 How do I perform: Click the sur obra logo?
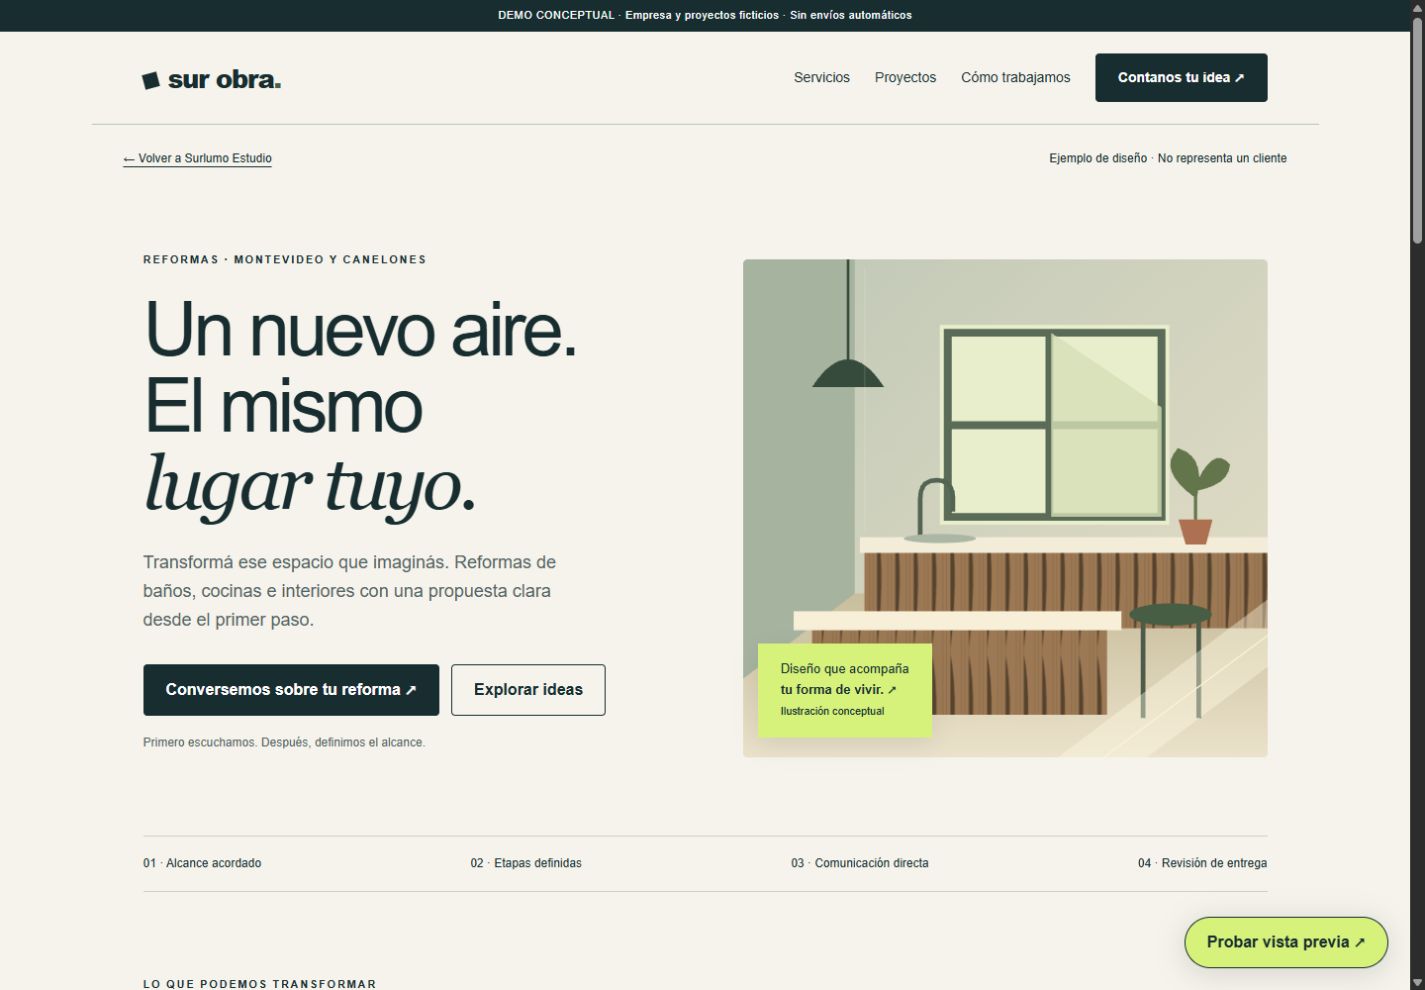point(211,80)
